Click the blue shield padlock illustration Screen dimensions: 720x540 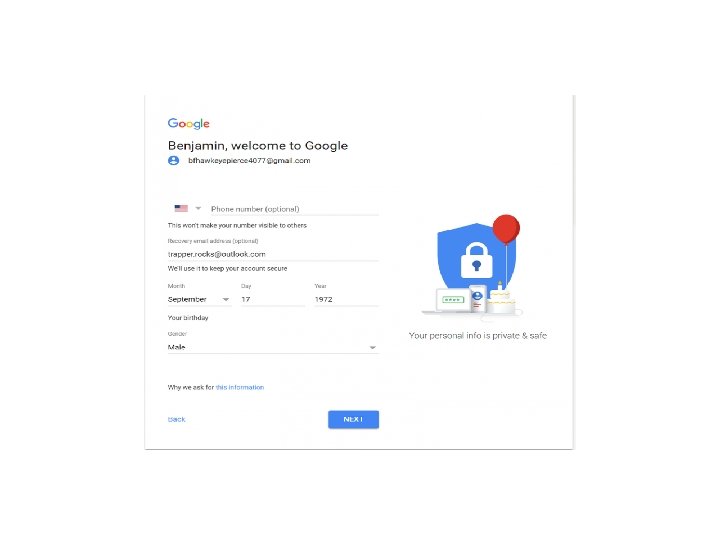(476, 257)
